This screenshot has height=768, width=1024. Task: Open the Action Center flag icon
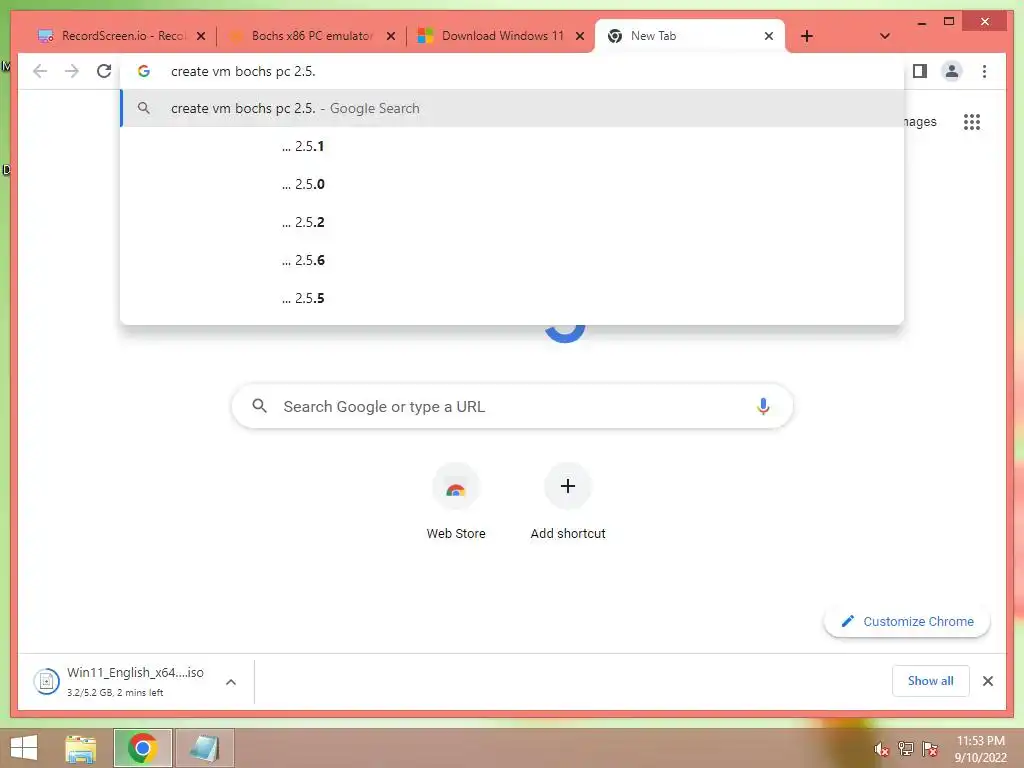point(929,749)
